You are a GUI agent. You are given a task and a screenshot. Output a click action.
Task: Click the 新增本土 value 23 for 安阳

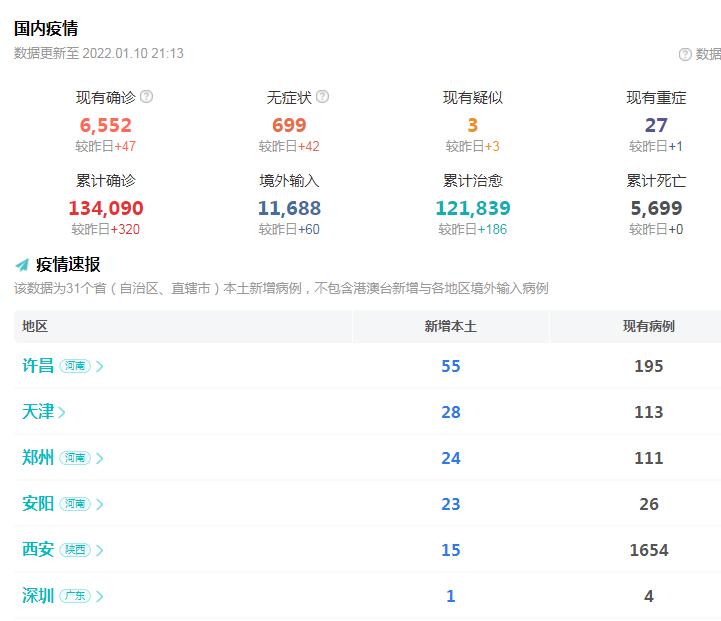[451, 504]
